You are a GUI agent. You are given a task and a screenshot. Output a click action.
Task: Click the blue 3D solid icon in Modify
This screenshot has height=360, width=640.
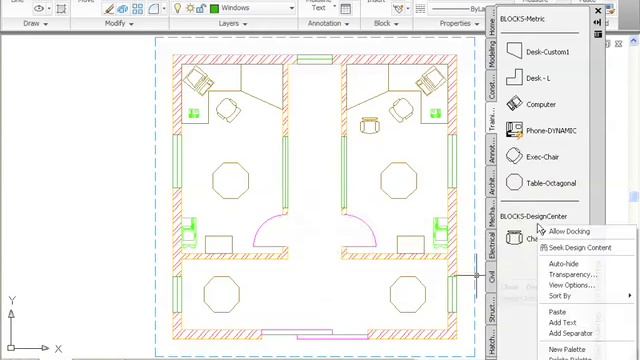tap(122, 9)
